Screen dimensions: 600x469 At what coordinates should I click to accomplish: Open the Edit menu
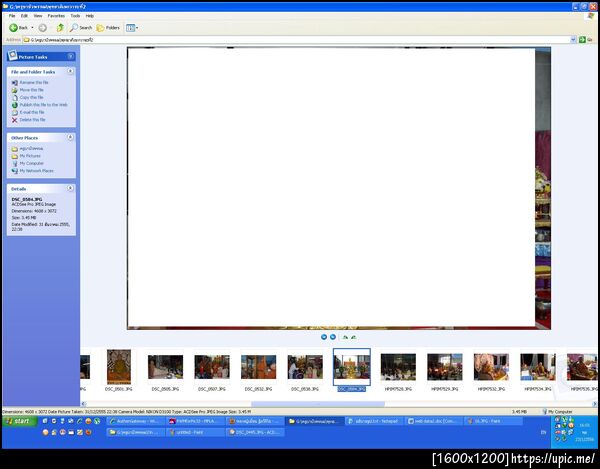tap(24, 16)
